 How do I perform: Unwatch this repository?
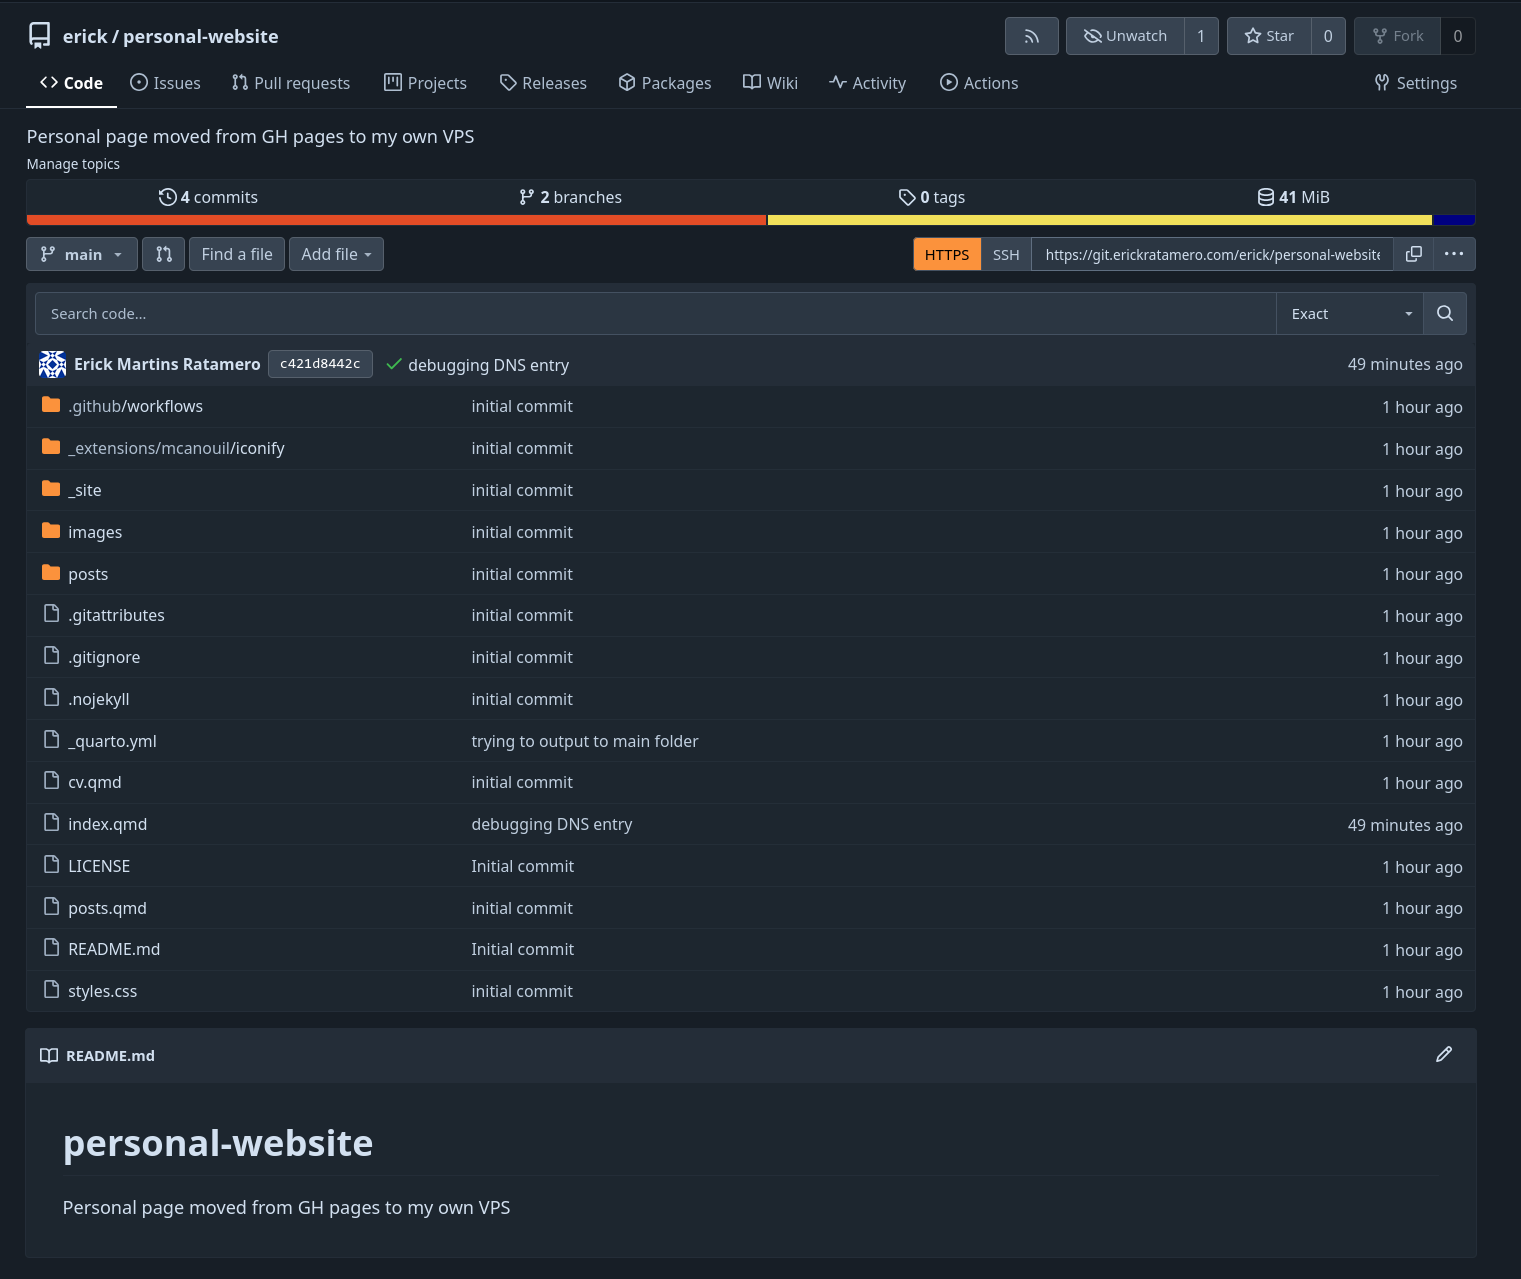[1125, 36]
